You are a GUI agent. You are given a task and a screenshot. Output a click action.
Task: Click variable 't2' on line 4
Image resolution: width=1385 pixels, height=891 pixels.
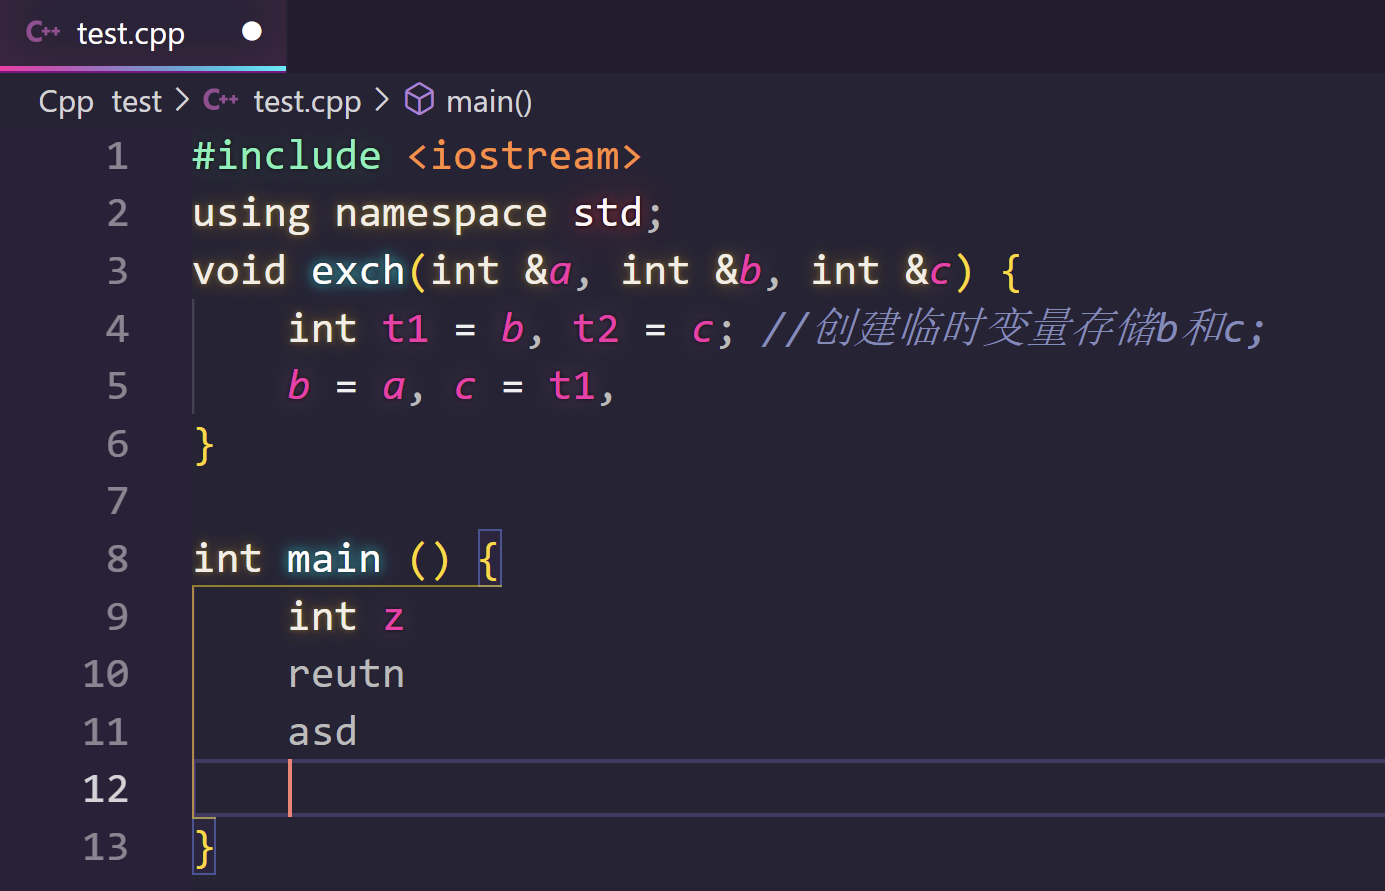pos(595,329)
